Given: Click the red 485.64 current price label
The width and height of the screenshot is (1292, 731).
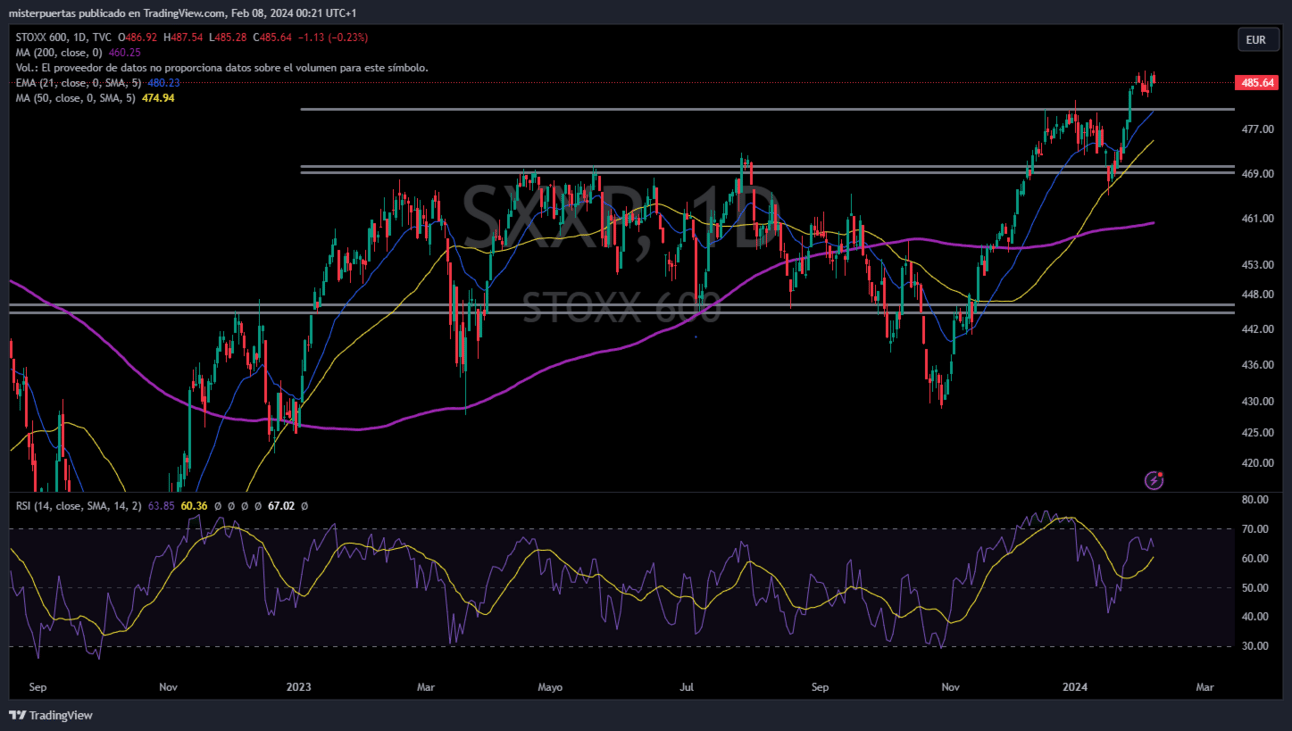Looking at the screenshot, I should point(1256,83).
